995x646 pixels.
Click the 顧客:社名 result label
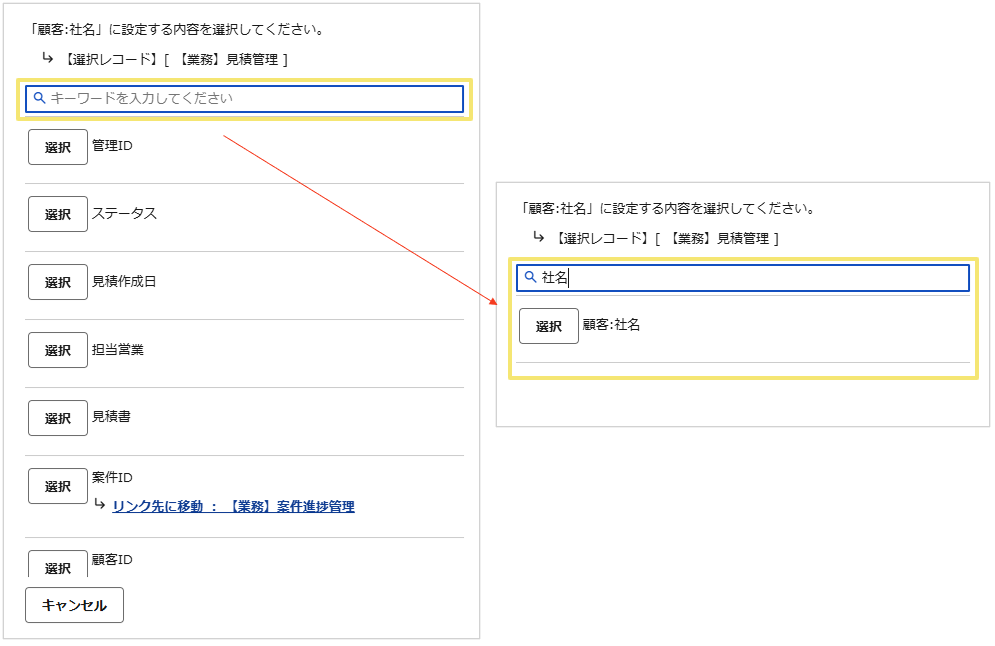click(612, 325)
